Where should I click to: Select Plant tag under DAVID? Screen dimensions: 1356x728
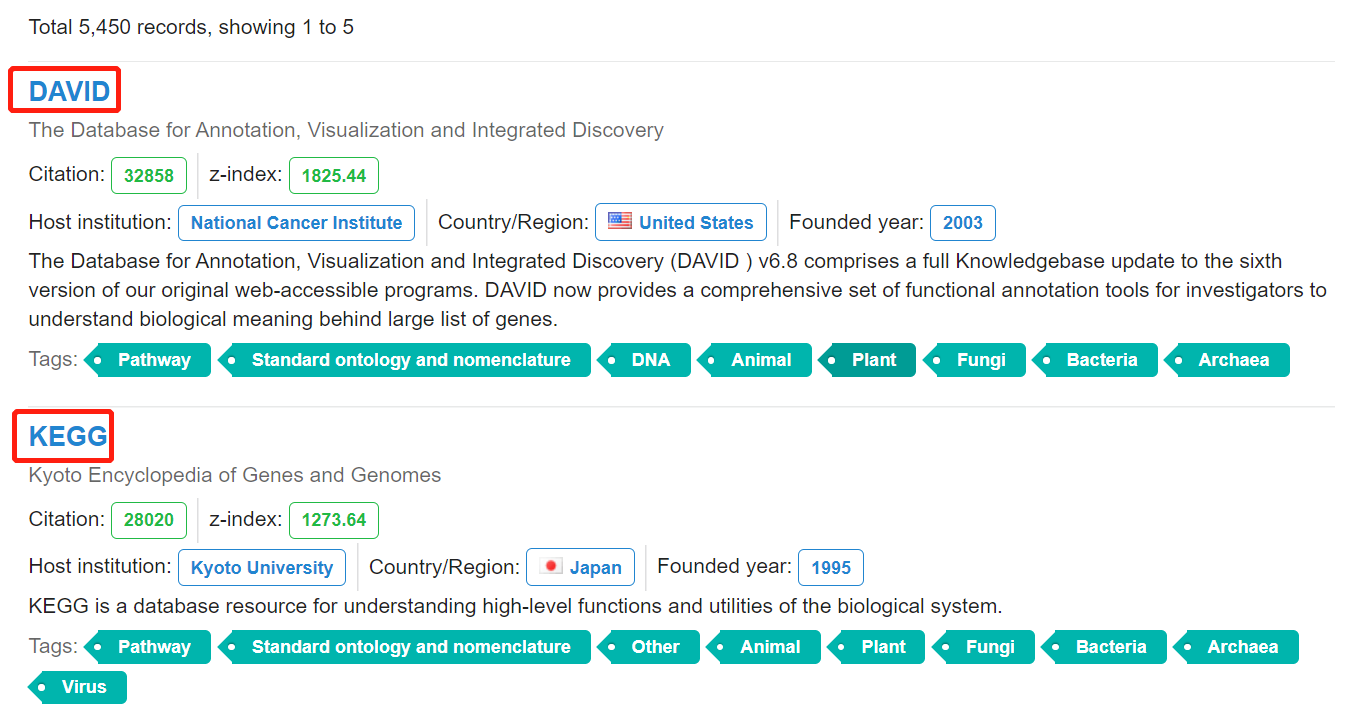click(x=867, y=360)
